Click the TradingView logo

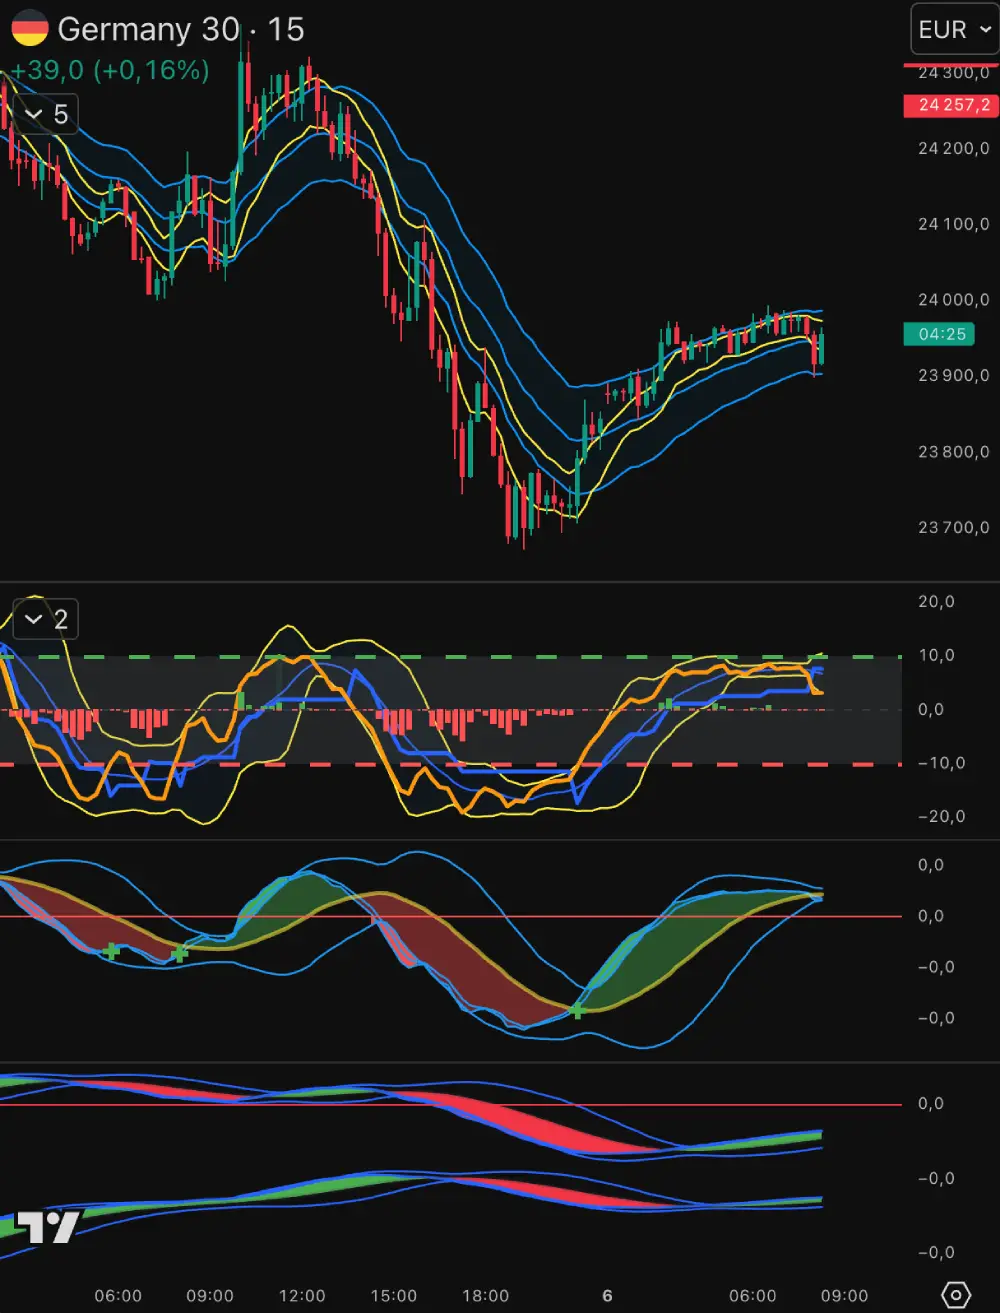[48, 1227]
